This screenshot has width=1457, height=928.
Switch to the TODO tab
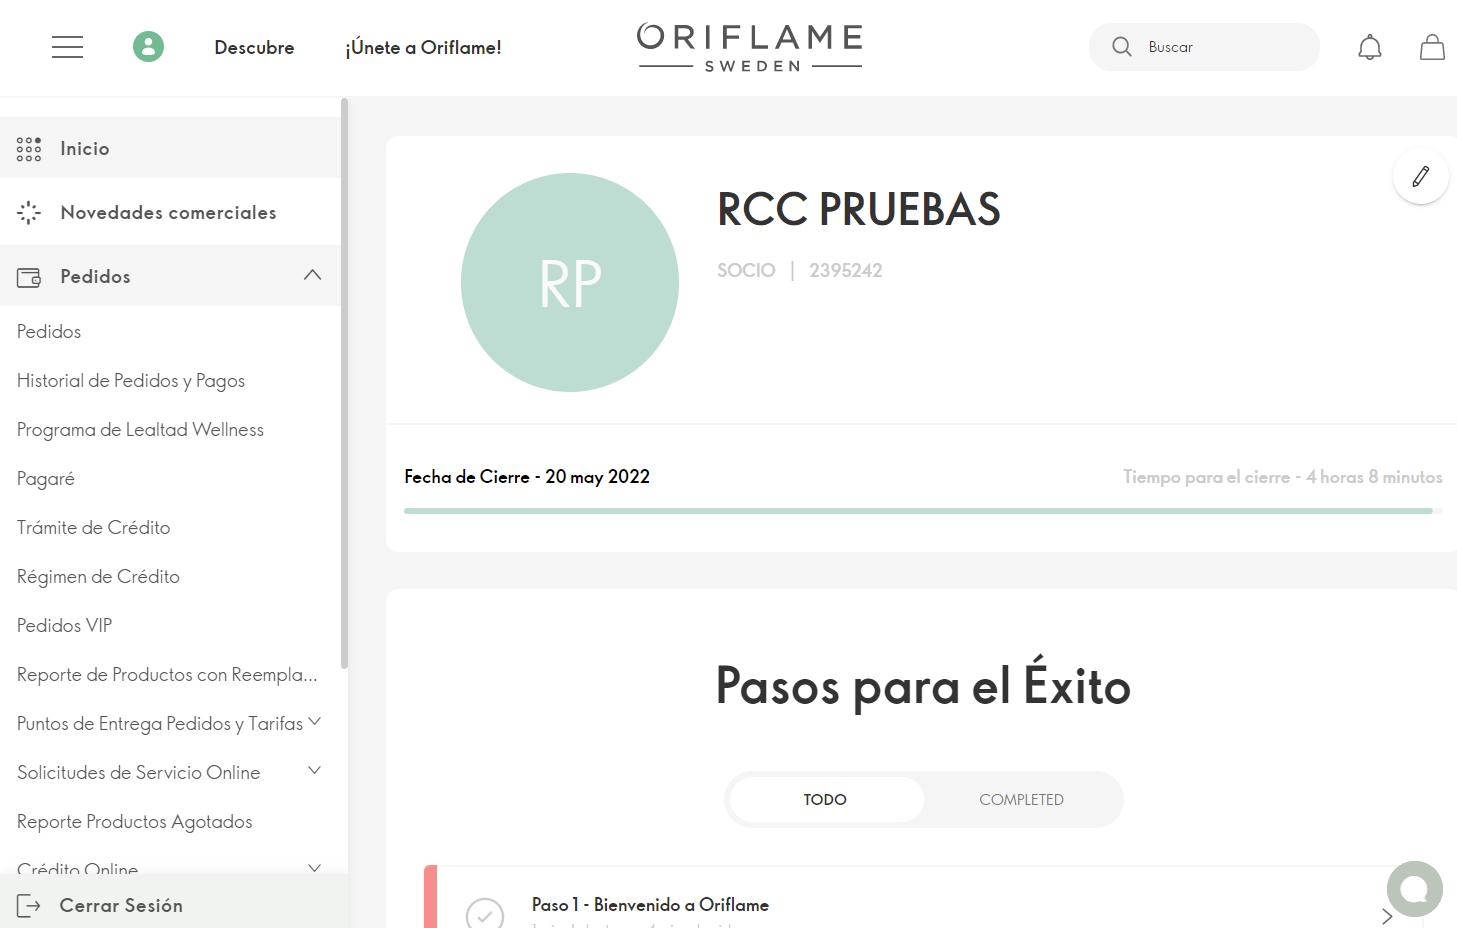[825, 800]
